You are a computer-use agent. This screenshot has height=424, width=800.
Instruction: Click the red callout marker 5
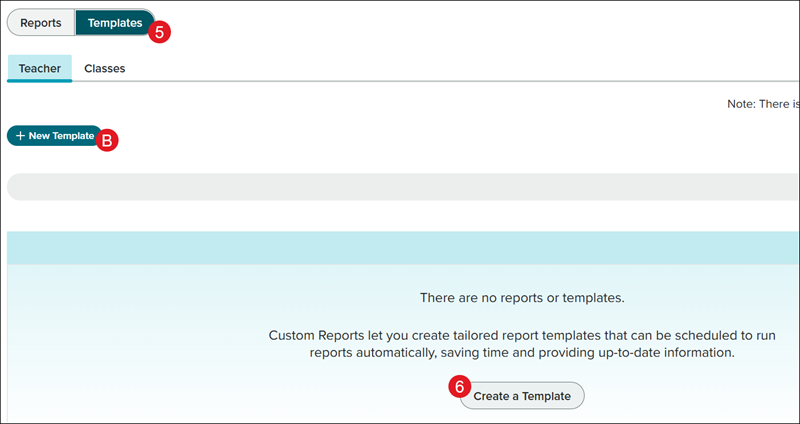[x=160, y=31]
